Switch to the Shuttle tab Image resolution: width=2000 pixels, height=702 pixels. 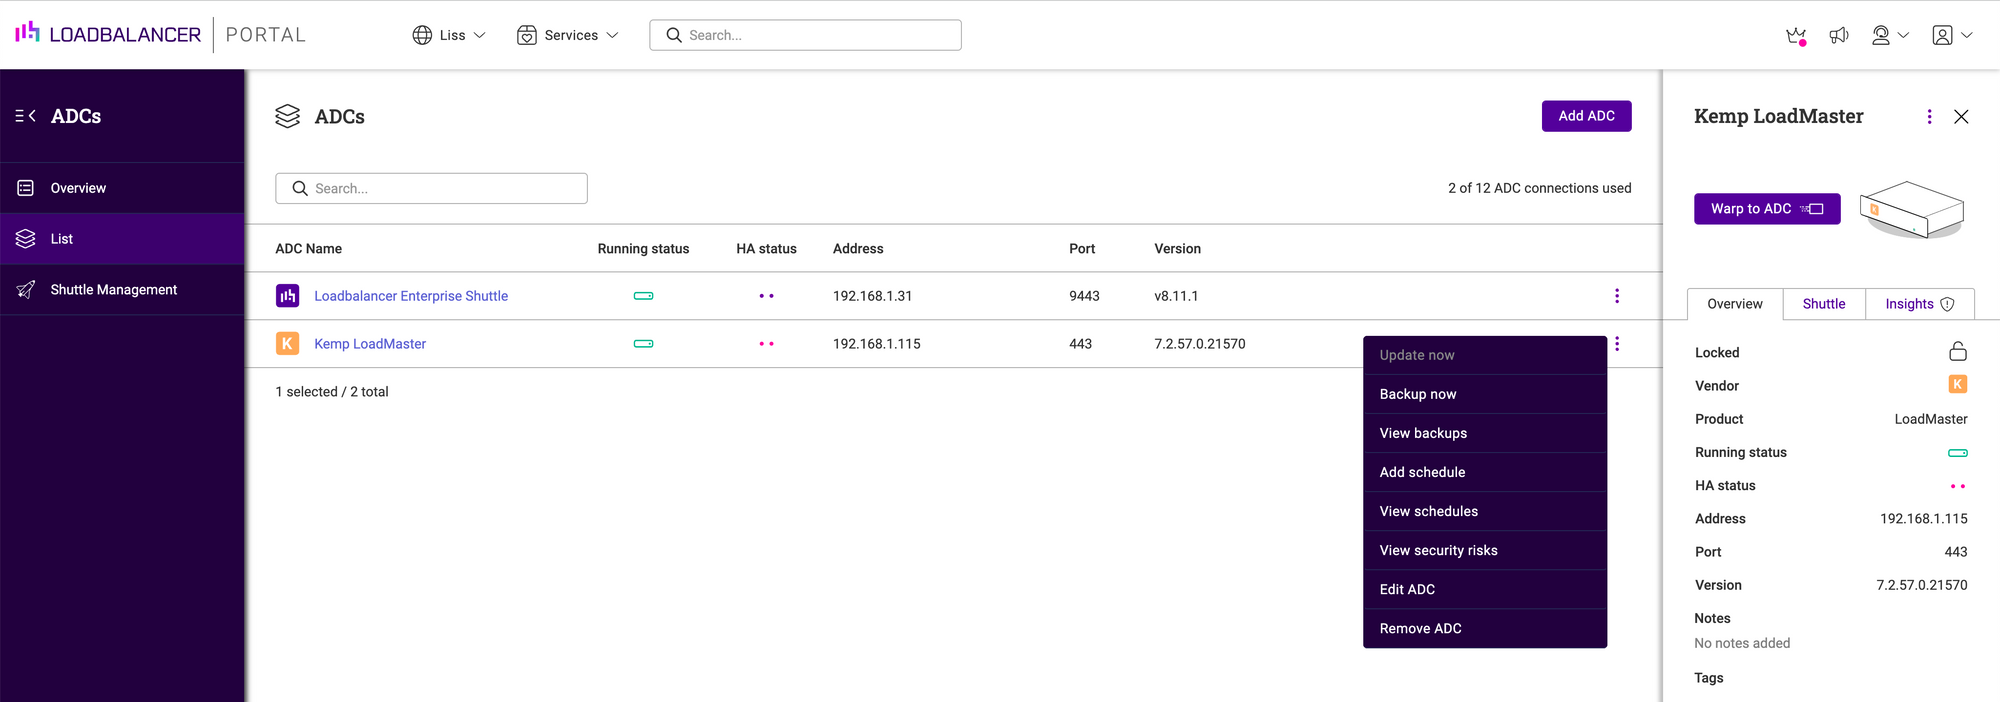pyautogui.click(x=1824, y=304)
